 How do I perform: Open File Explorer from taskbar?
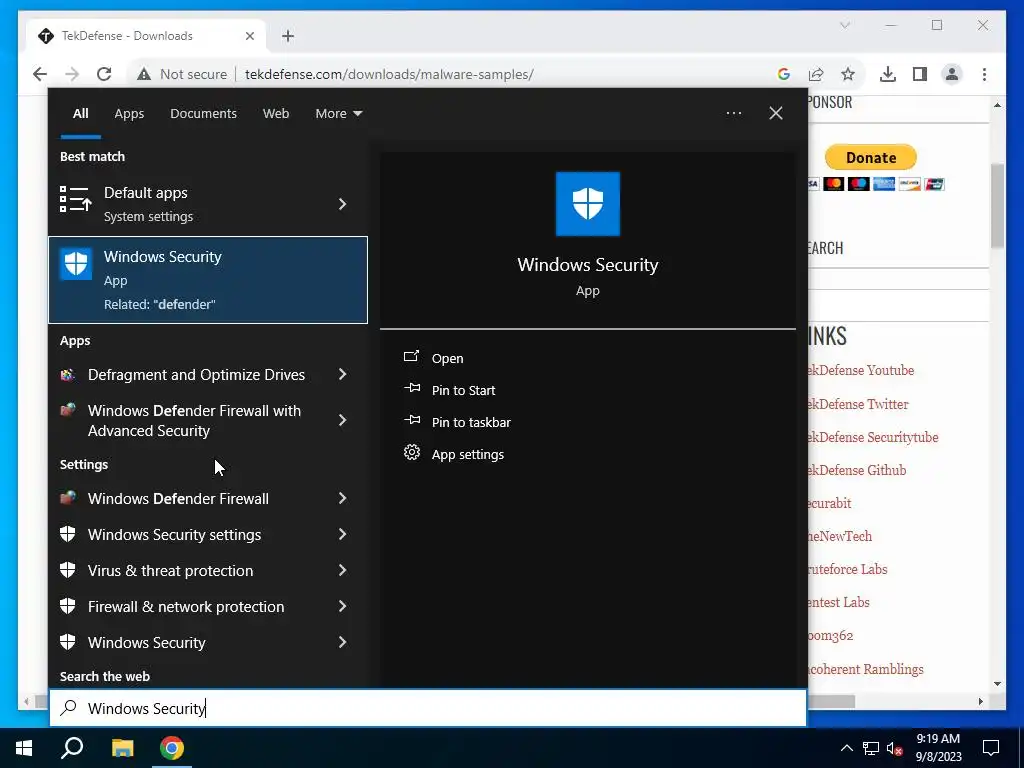point(122,748)
